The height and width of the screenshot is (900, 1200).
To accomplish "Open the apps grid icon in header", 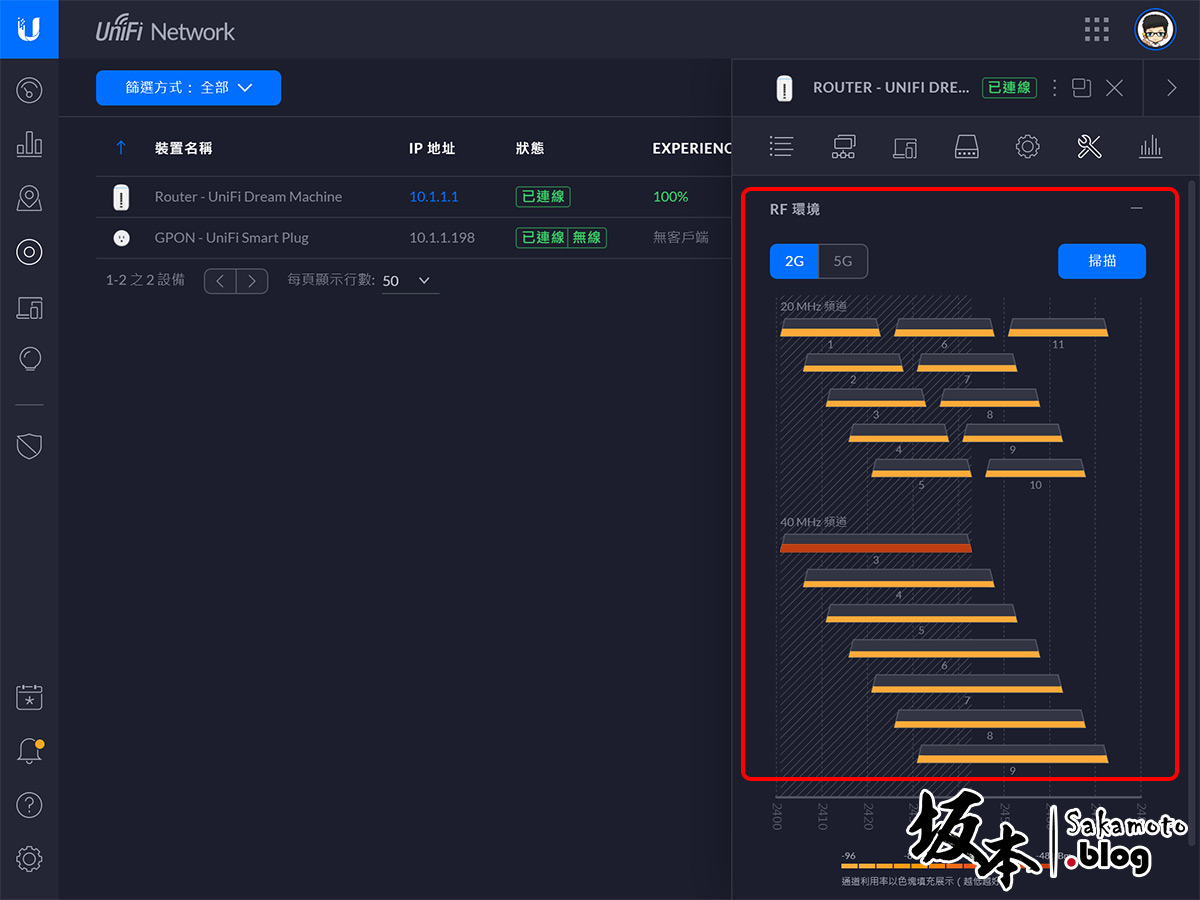I will point(1097,29).
